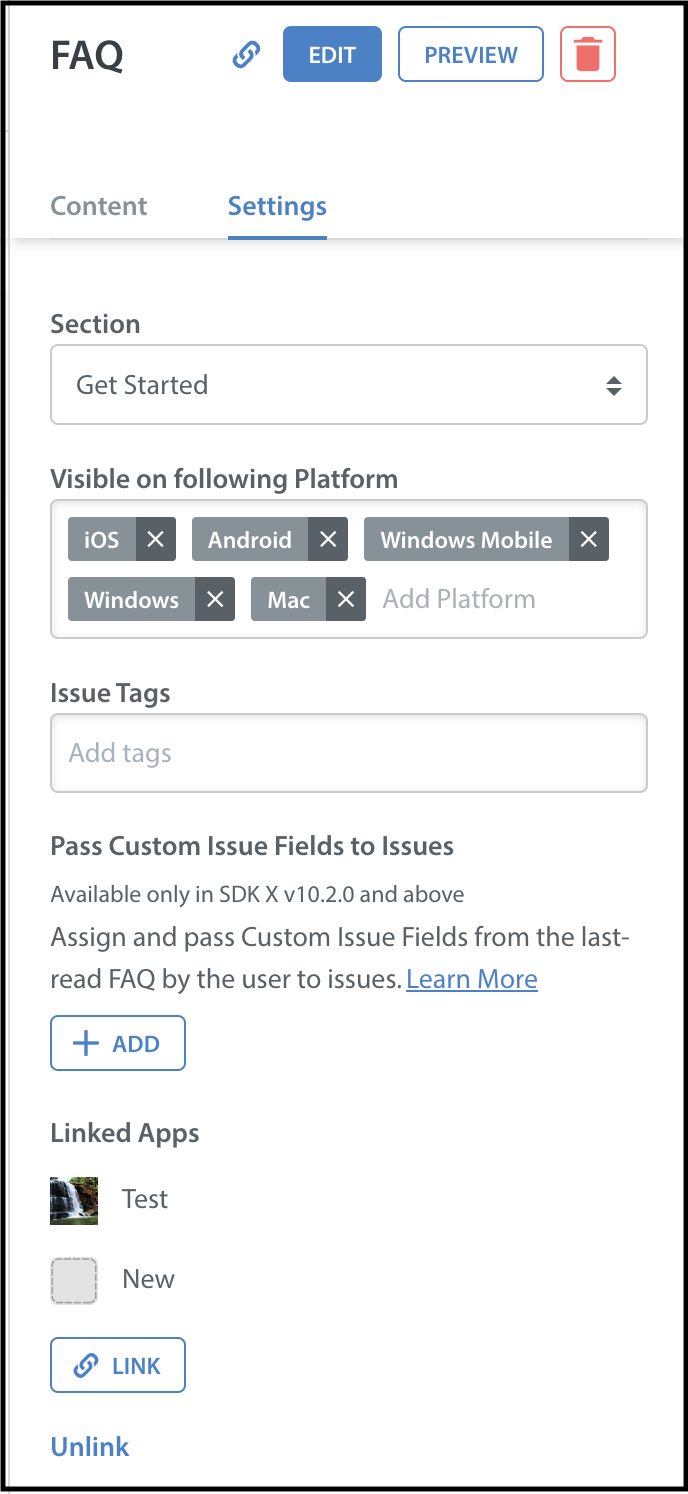Click the blue EDIT button

(332, 54)
